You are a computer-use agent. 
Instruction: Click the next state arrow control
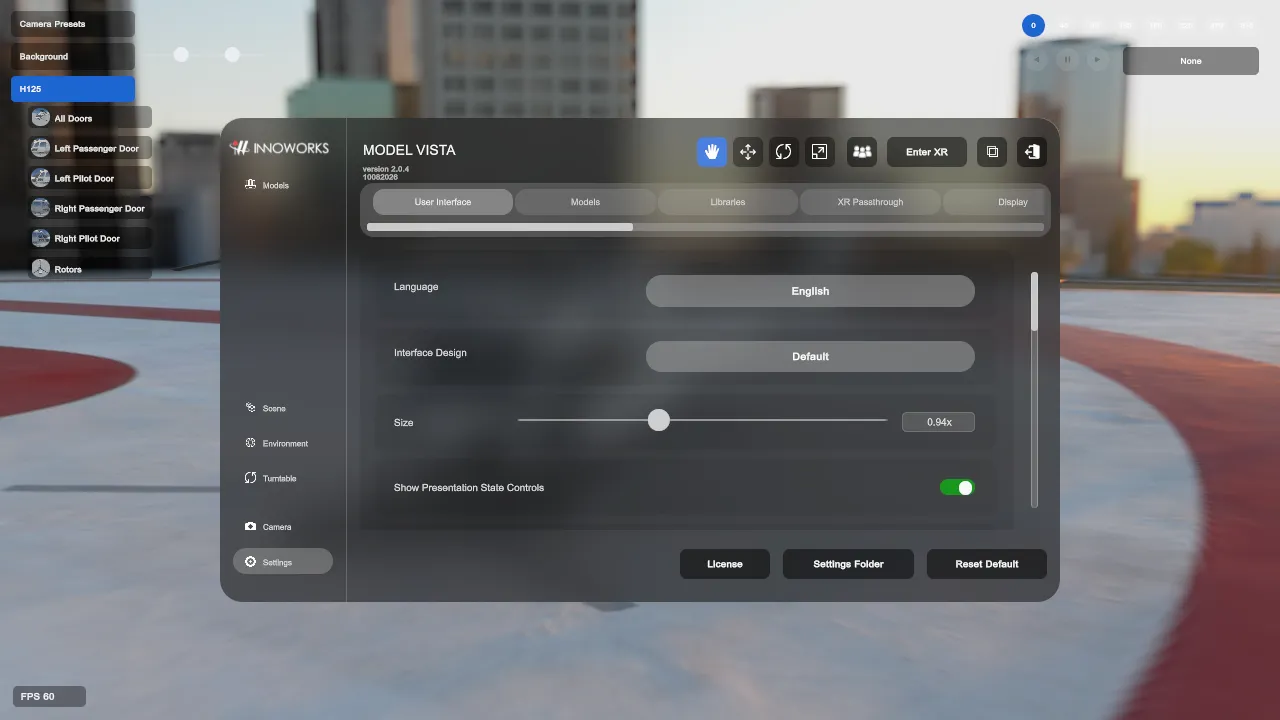(1097, 60)
